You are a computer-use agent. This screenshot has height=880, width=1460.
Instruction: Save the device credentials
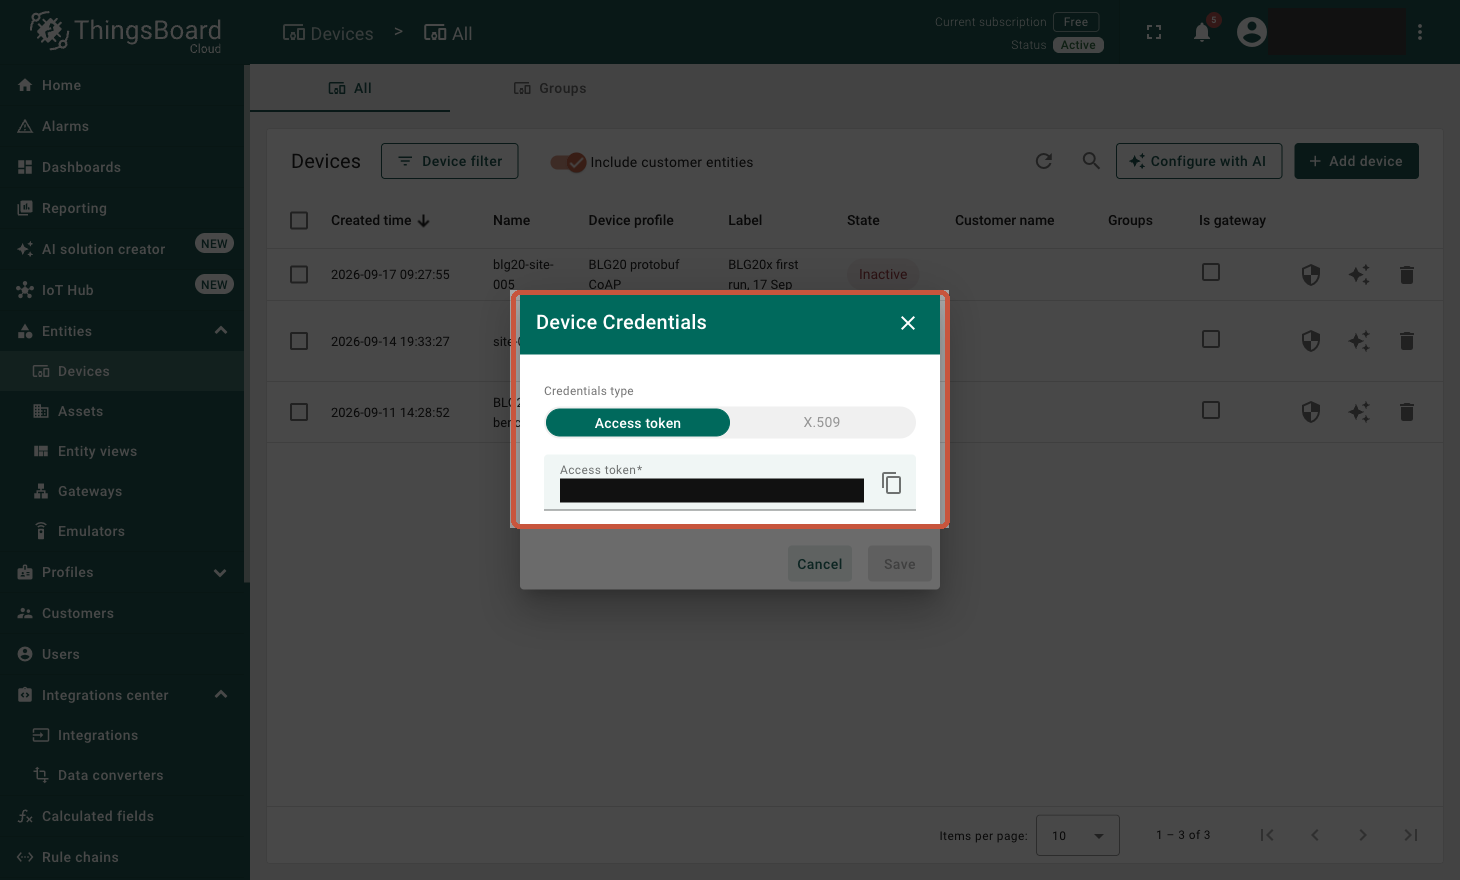click(x=900, y=564)
